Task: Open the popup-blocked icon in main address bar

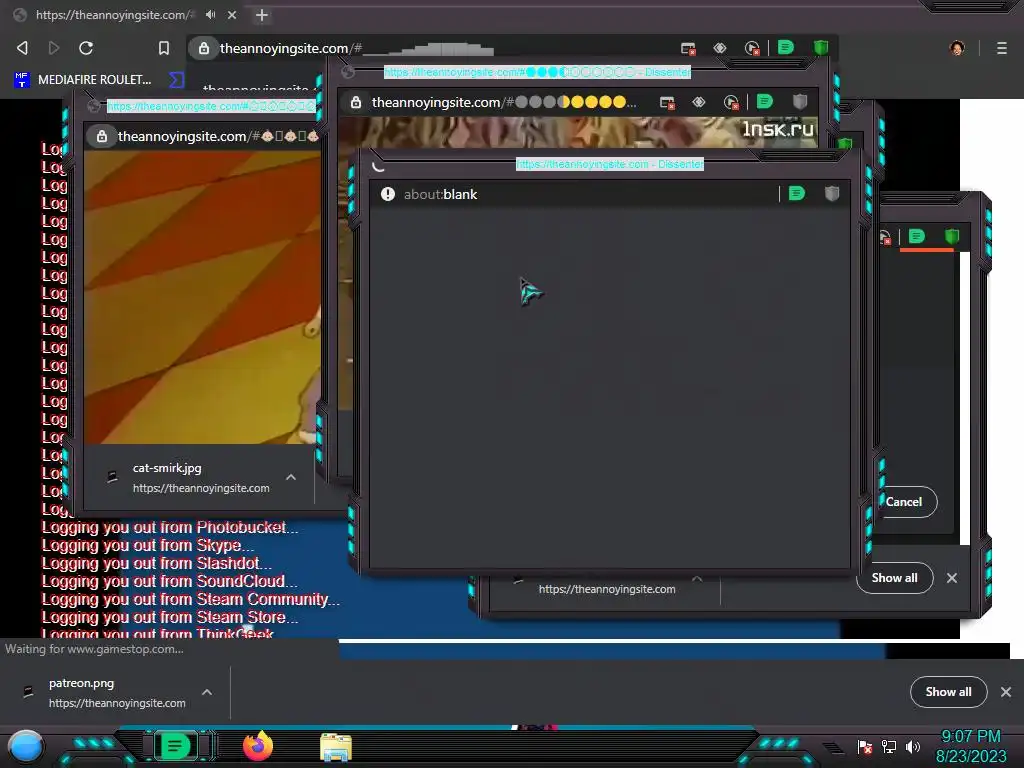Action: coord(688,48)
